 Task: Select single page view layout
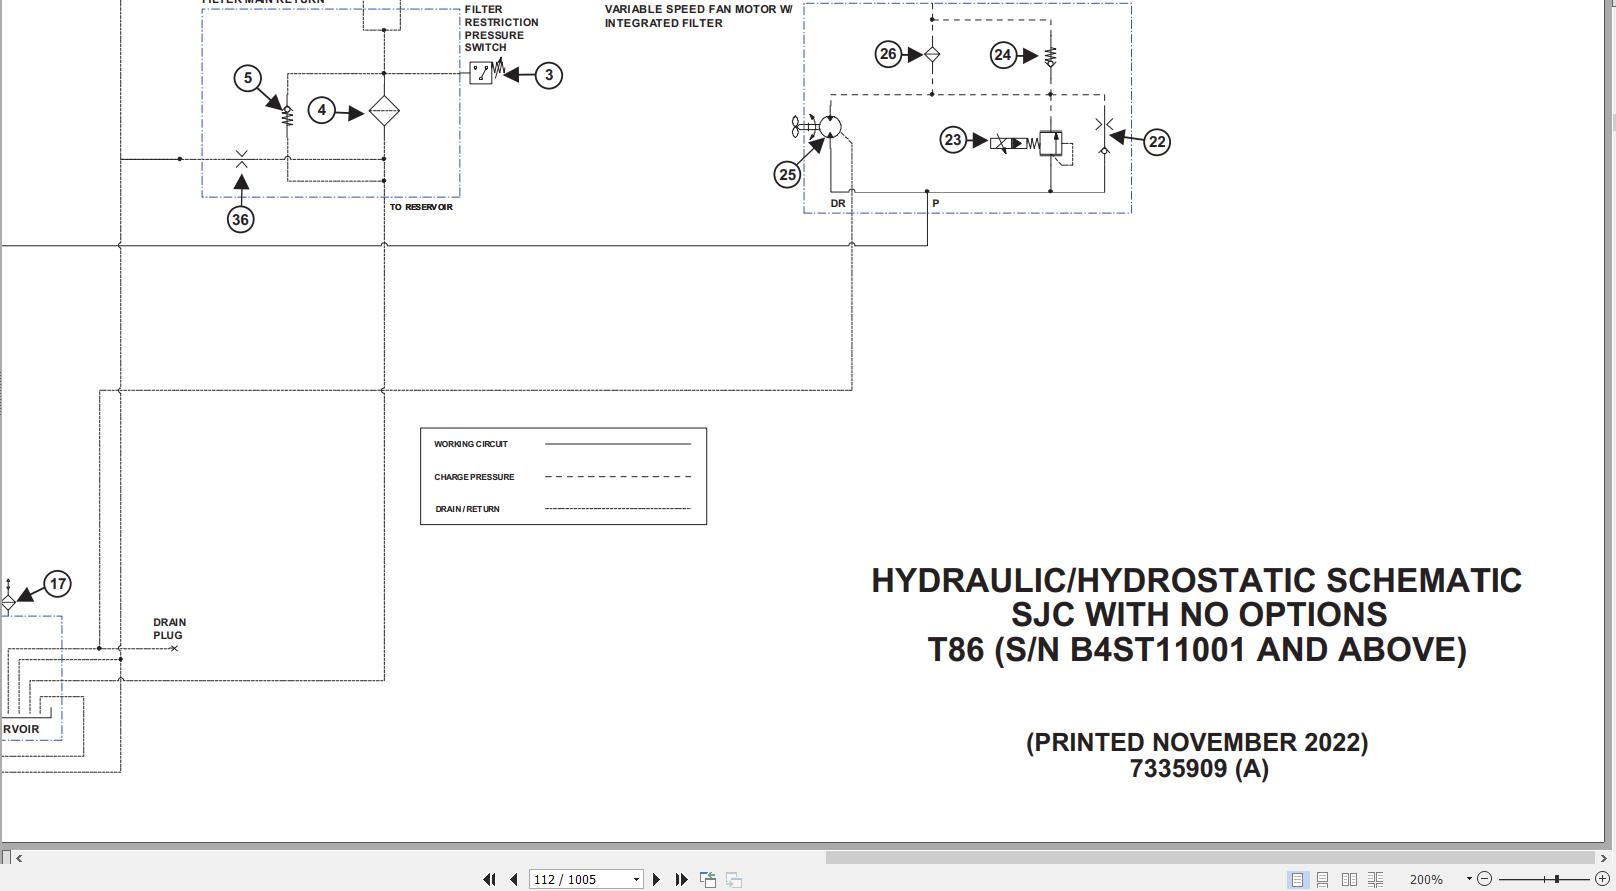coord(1297,879)
